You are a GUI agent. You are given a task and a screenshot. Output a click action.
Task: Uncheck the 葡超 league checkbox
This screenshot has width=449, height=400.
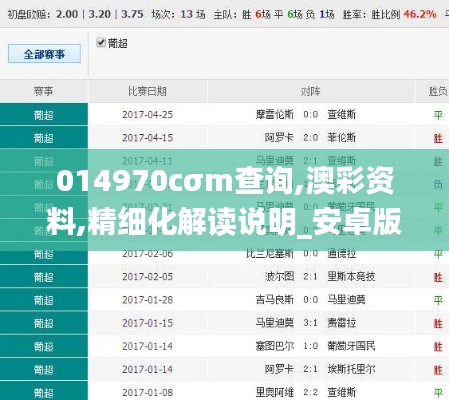(100, 43)
